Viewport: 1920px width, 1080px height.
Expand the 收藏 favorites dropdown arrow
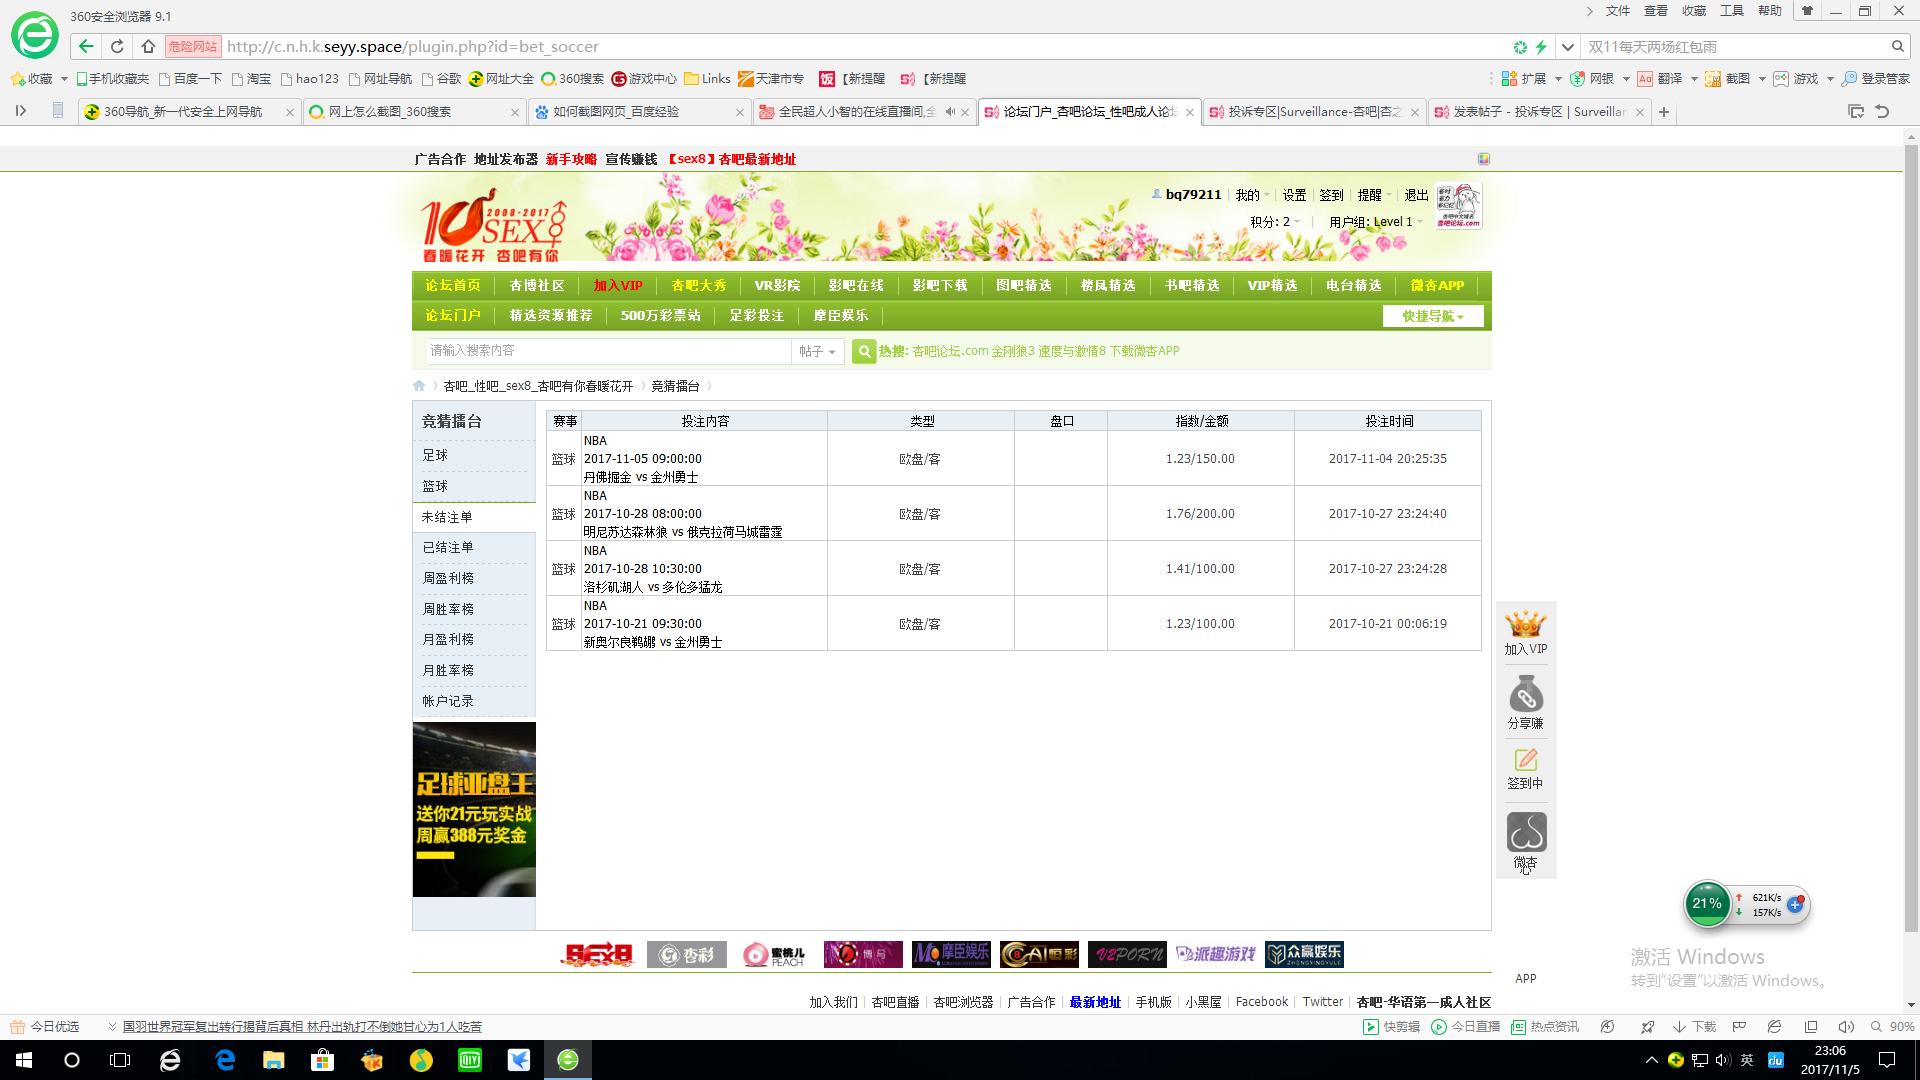[64, 79]
